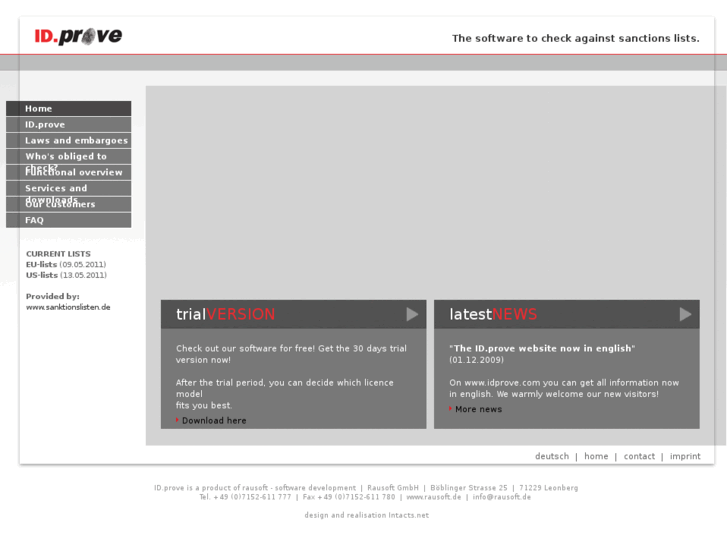The image size is (727, 545).
Task: Click the trialVERSION play arrow icon
Action: click(412, 314)
